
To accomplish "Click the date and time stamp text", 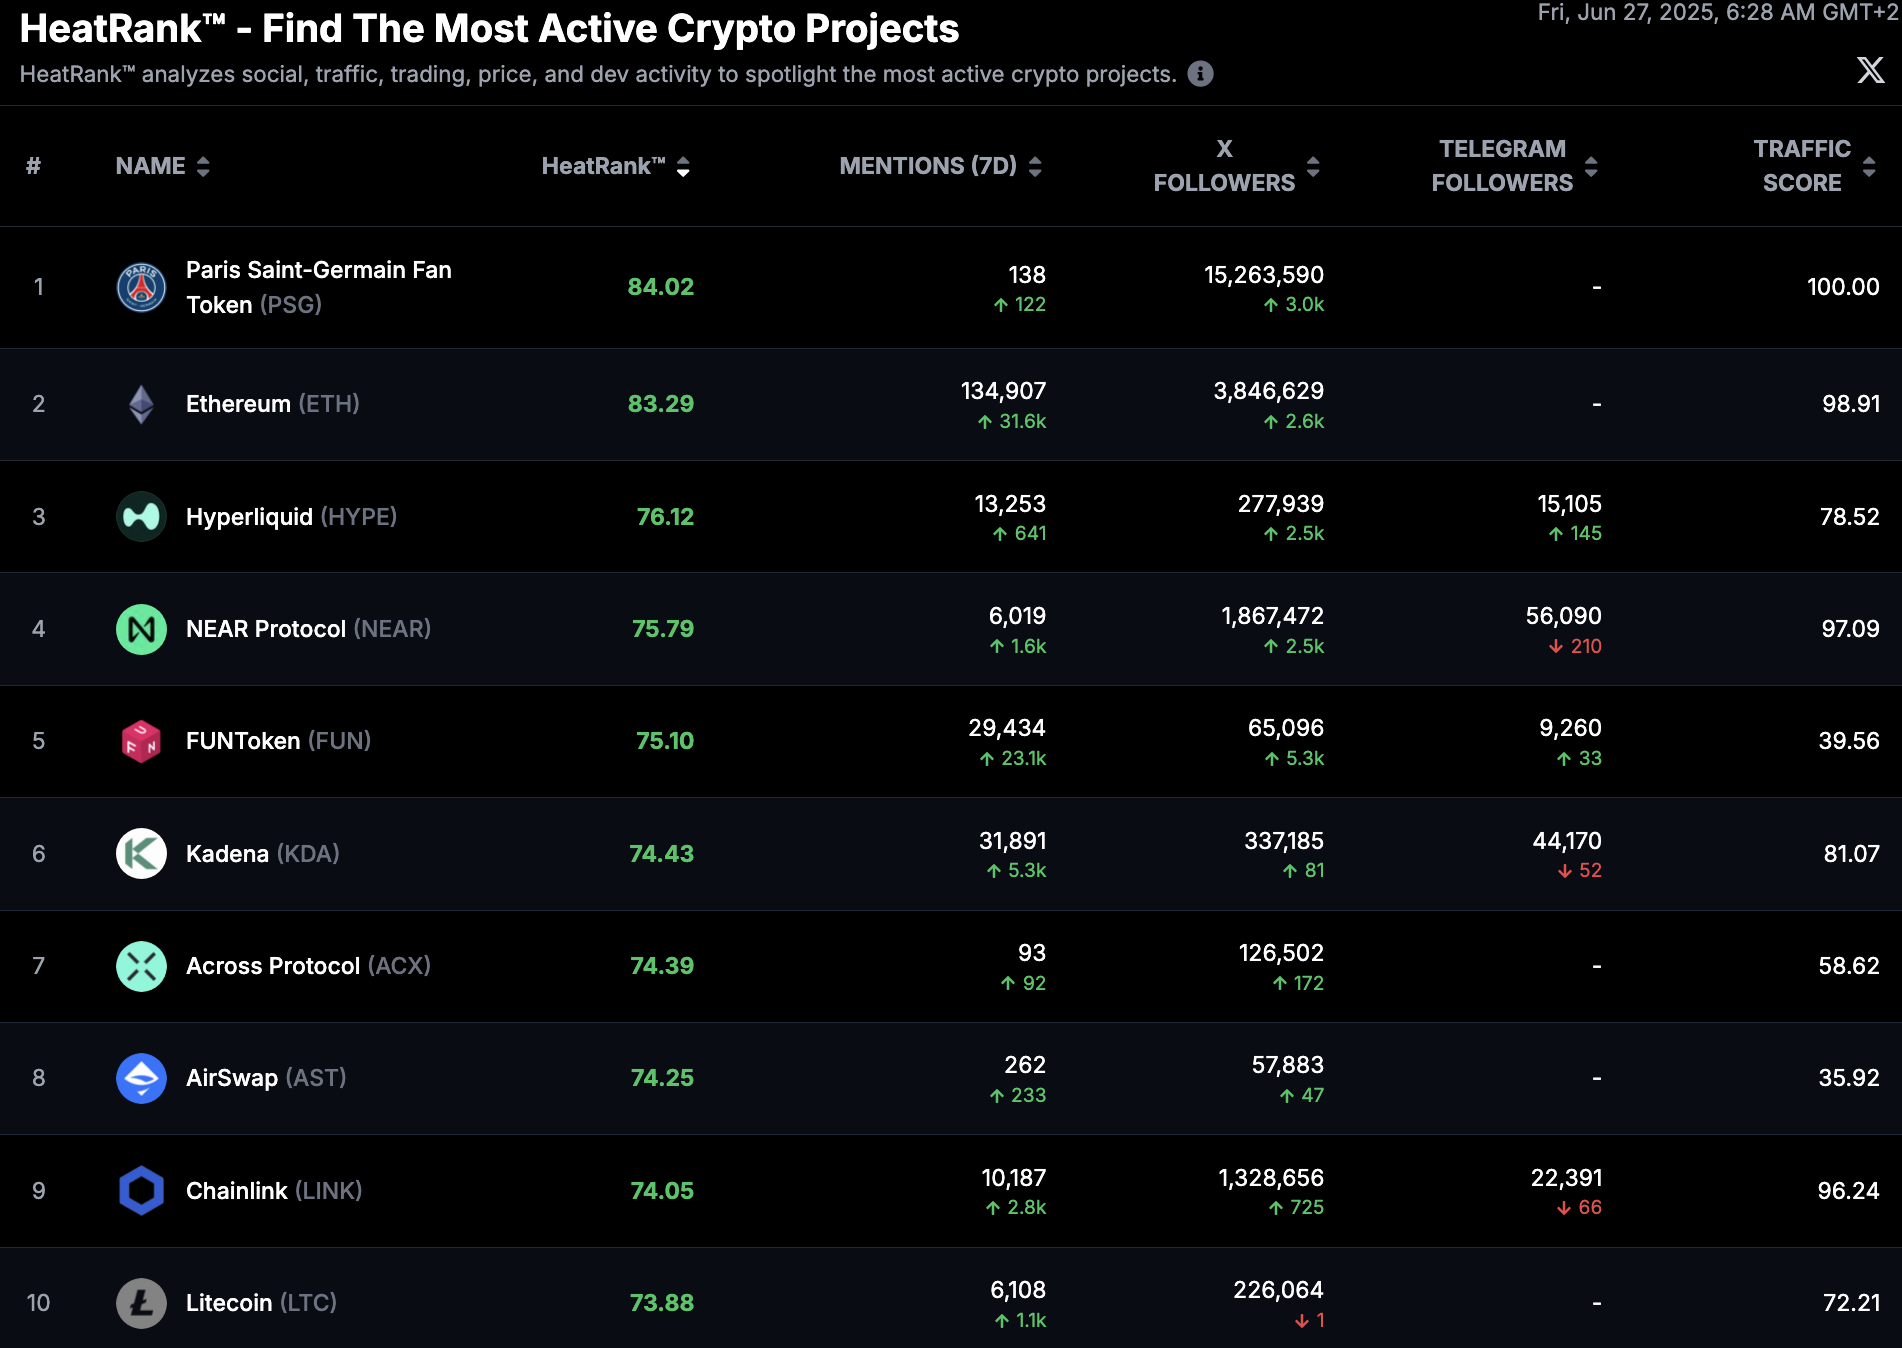I will [x=1718, y=12].
